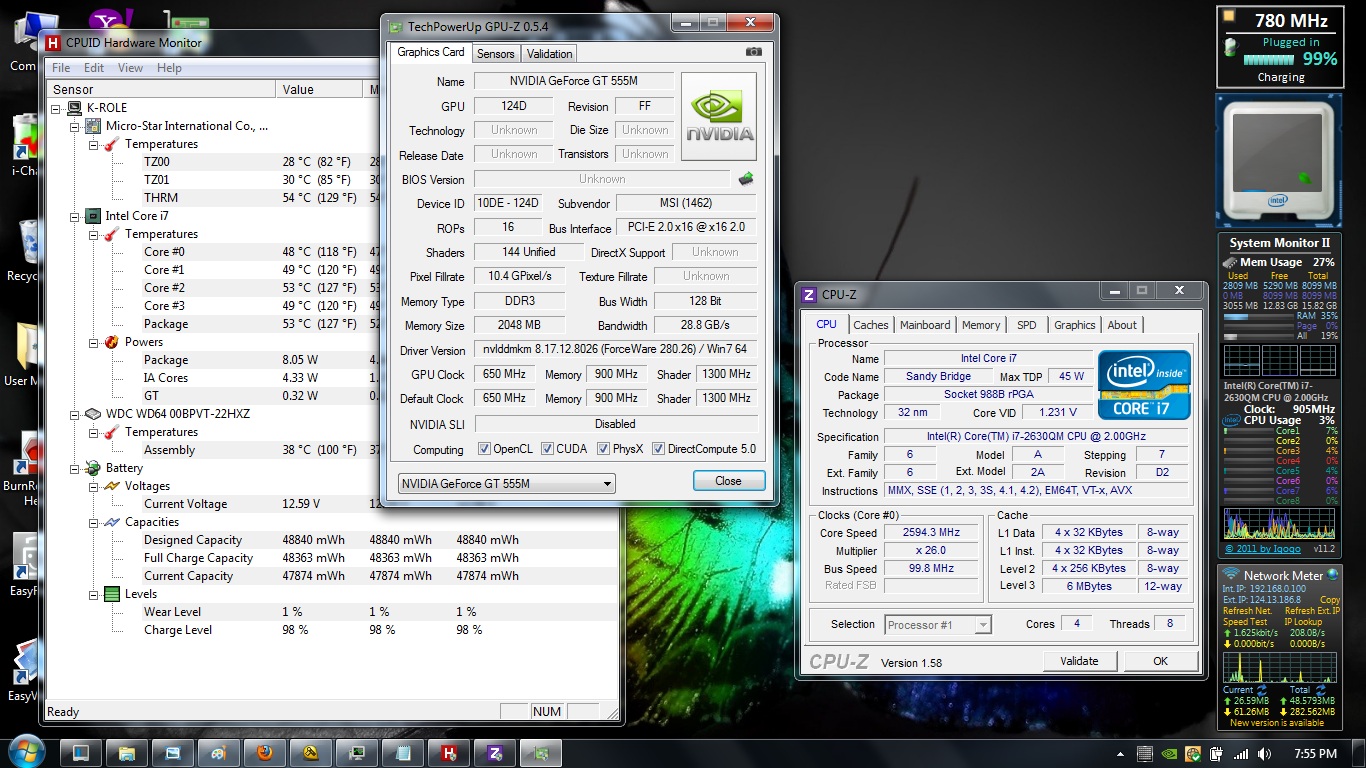Click the BIOS save chip icon
Image resolution: width=1366 pixels, height=768 pixels.
[x=746, y=179]
